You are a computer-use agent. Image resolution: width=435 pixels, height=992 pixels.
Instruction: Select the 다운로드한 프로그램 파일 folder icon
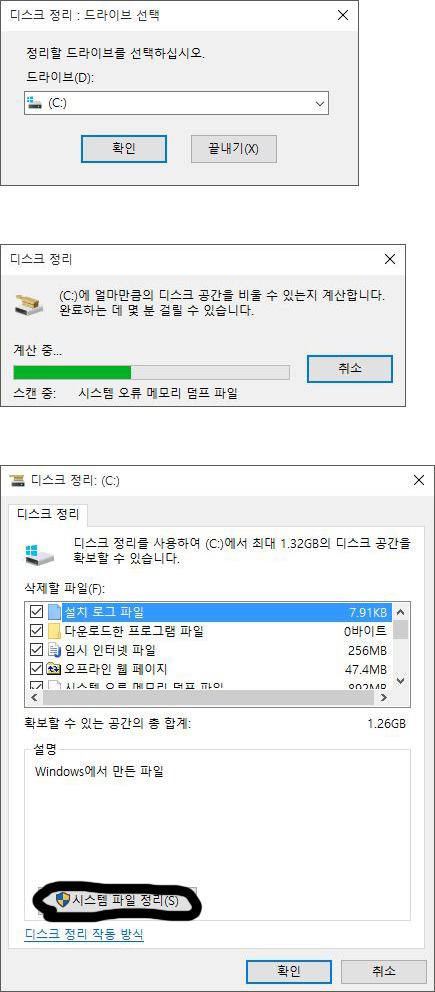(x=54, y=631)
